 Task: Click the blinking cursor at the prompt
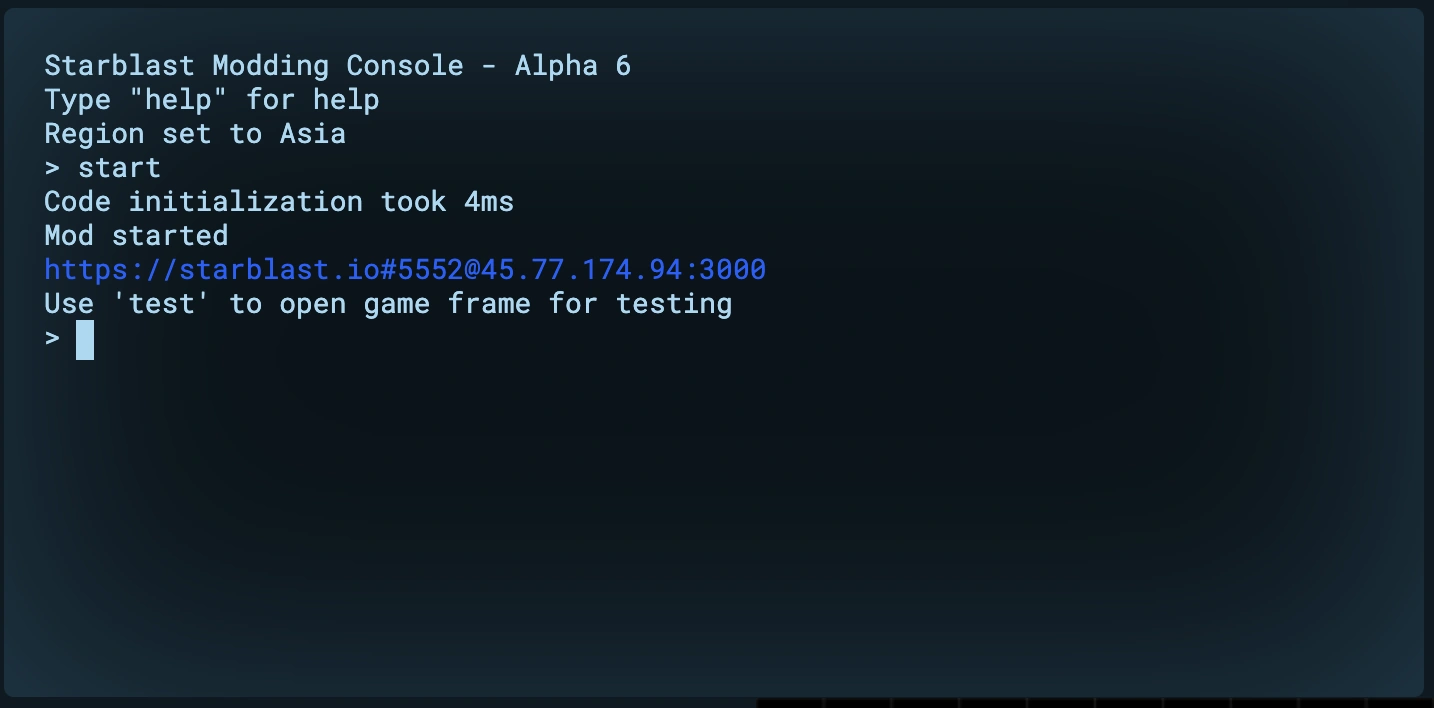(85, 339)
